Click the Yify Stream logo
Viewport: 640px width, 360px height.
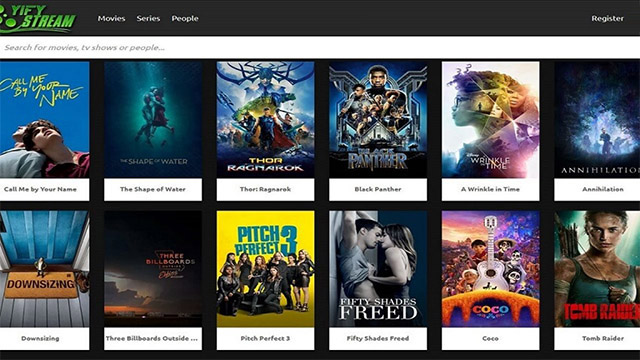click(x=38, y=18)
